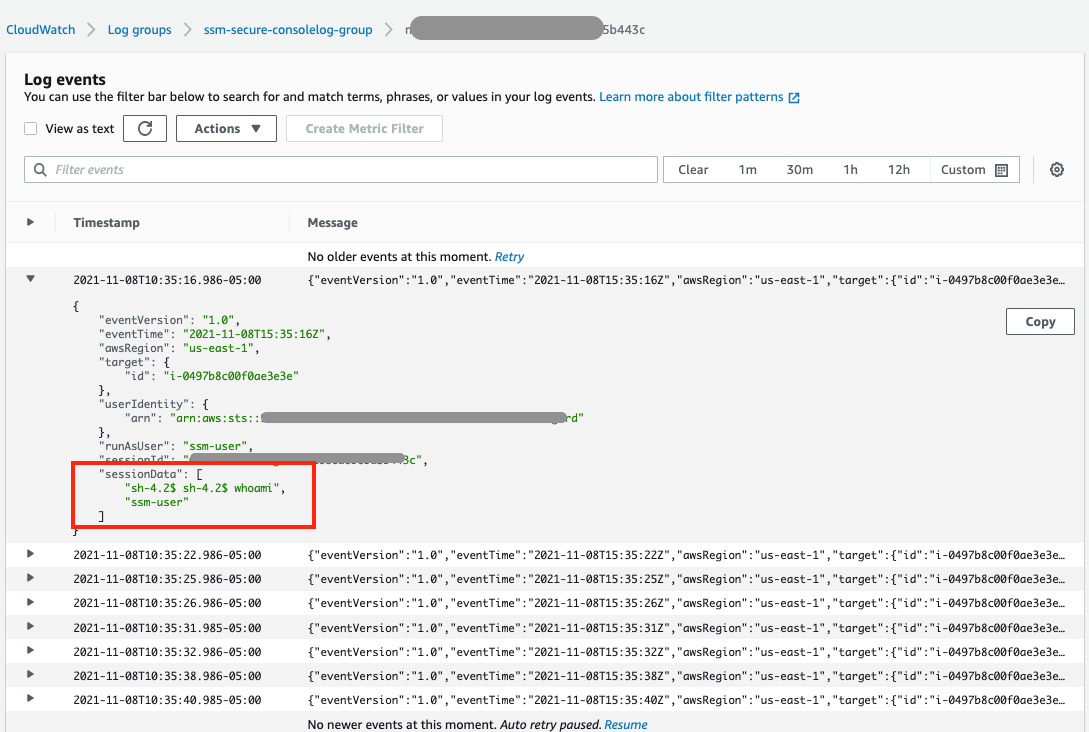Open the Actions dropdown
Viewport: 1089px width, 732px height.
(x=226, y=128)
